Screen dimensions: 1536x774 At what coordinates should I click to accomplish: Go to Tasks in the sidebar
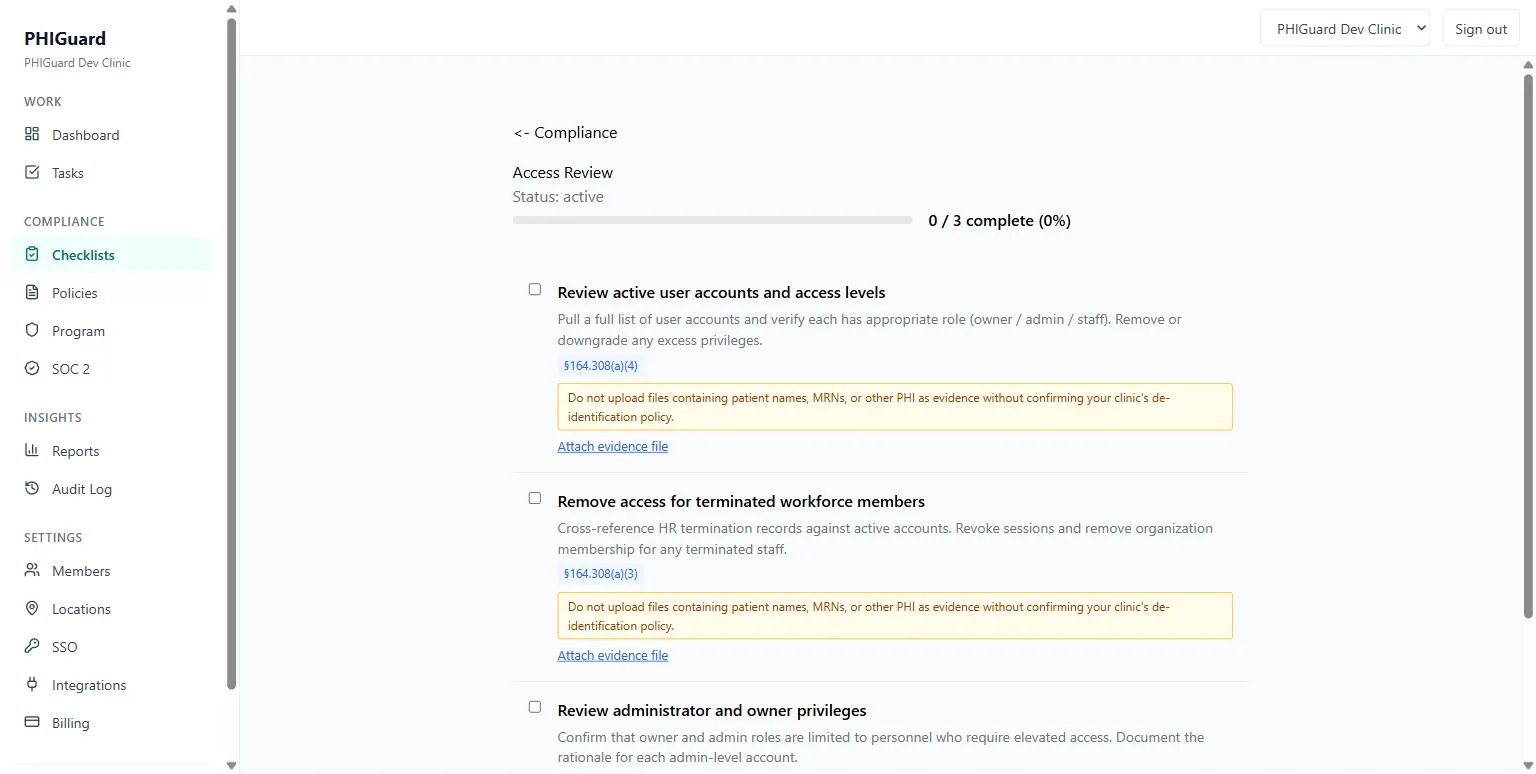112,173
